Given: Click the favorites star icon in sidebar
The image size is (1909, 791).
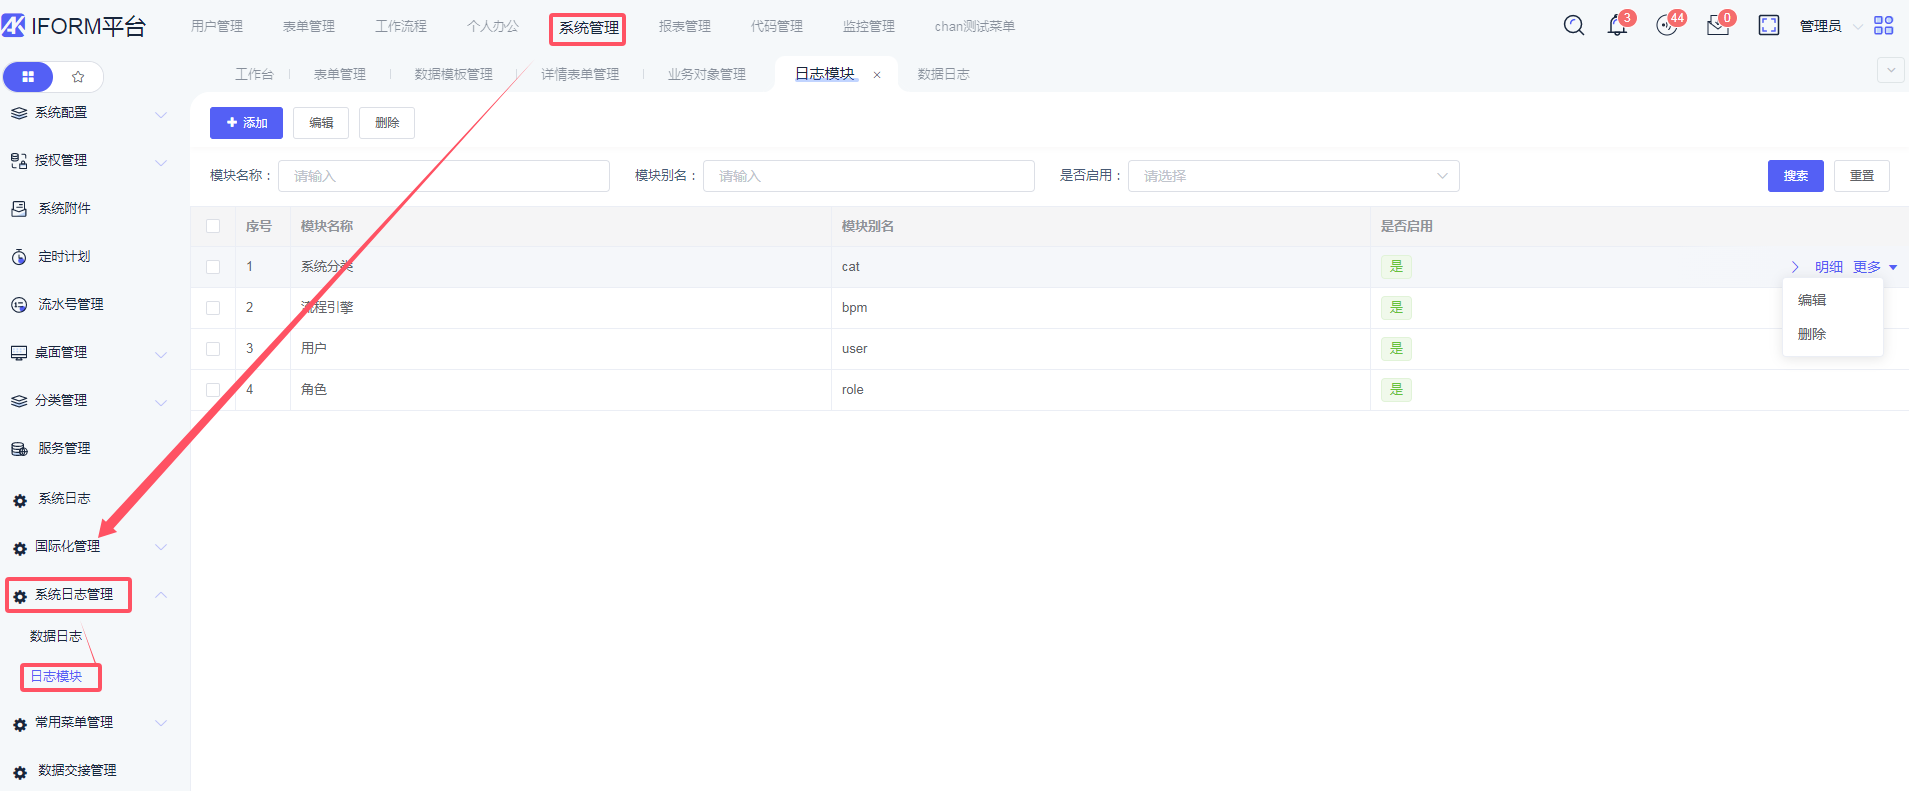Looking at the screenshot, I should pos(78,77).
